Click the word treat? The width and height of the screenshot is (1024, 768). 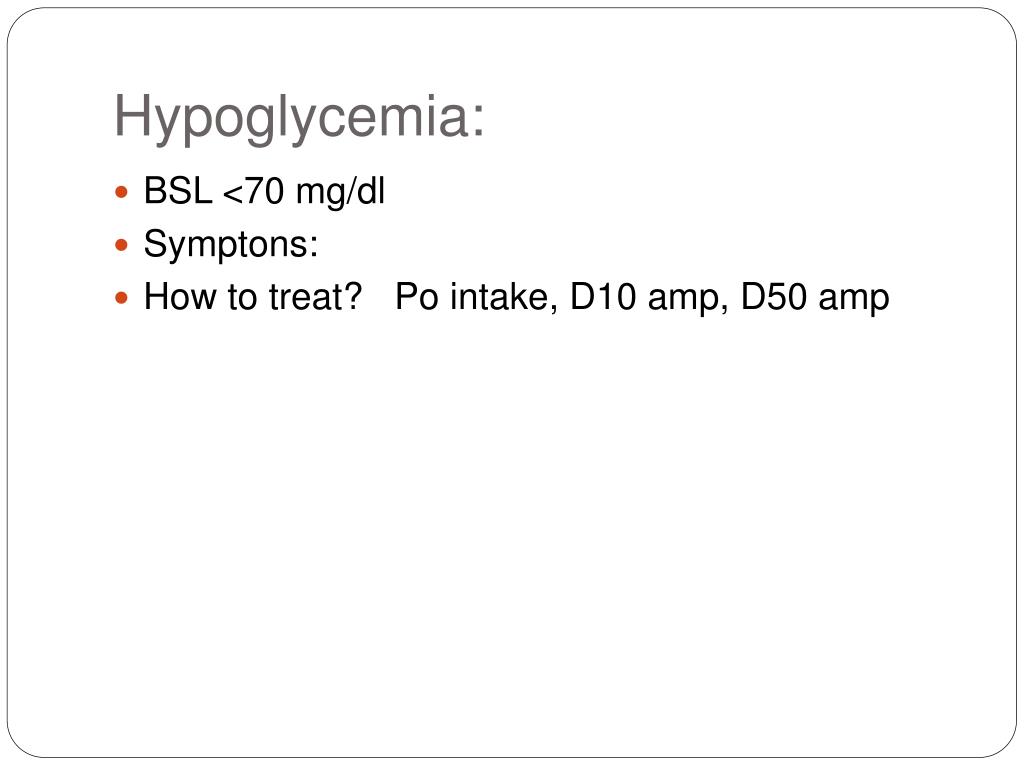point(316,297)
